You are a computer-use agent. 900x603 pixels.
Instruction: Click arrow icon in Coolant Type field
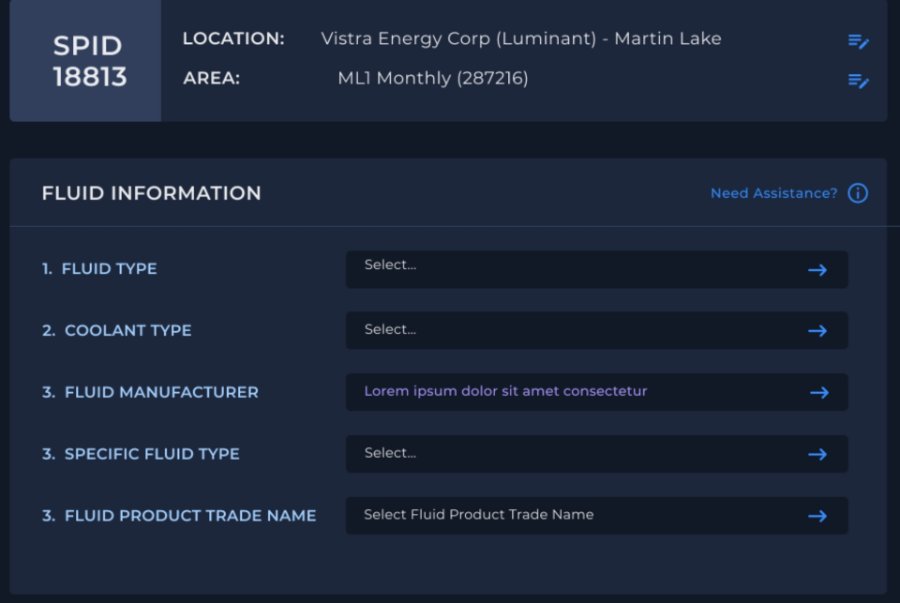pyautogui.click(x=817, y=331)
